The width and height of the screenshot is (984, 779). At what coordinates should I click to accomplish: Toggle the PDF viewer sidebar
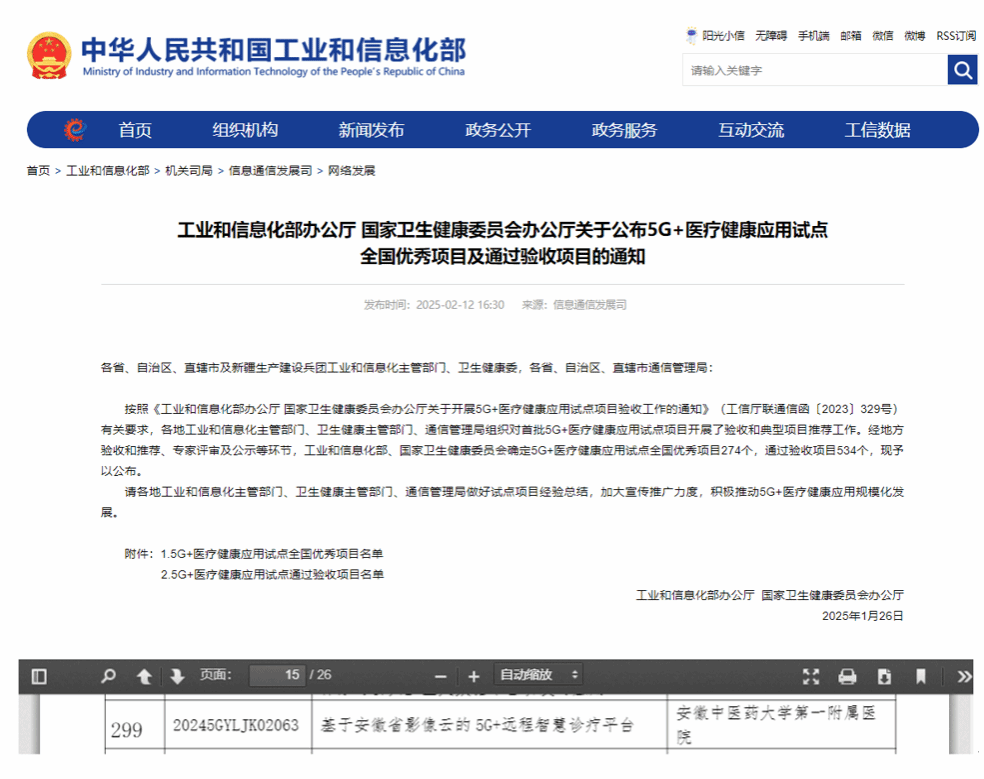(39, 676)
